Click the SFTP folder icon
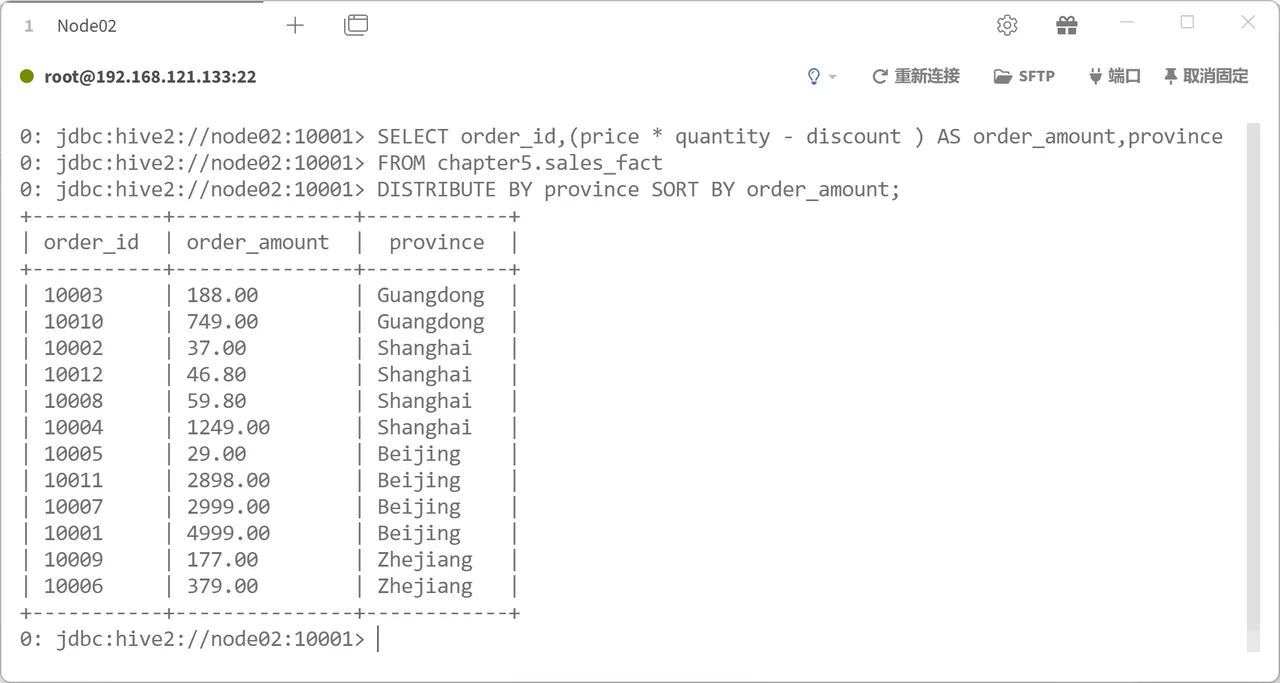1280x683 pixels. pos(1003,76)
